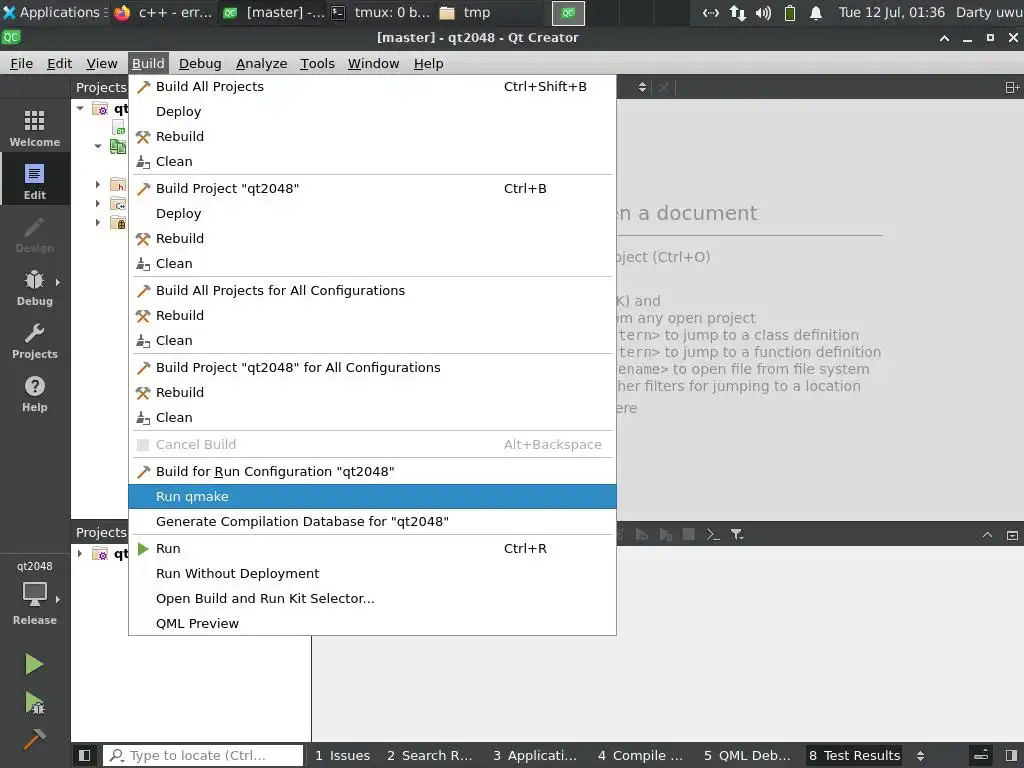Image resolution: width=1024 pixels, height=768 pixels.
Task: Click the output pane filter icon
Action: 737,534
